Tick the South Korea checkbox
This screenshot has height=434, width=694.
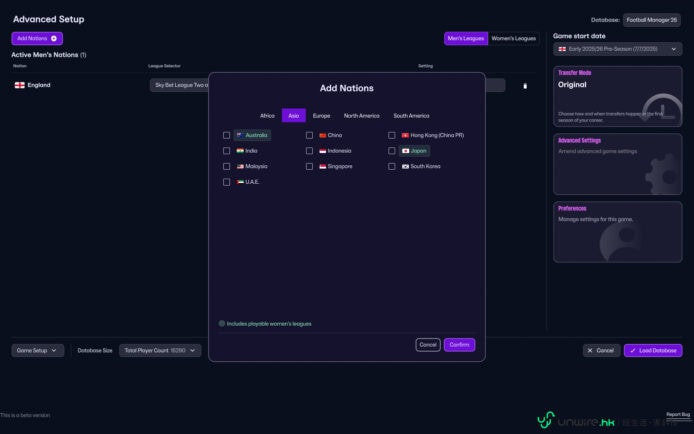(392, 166)
